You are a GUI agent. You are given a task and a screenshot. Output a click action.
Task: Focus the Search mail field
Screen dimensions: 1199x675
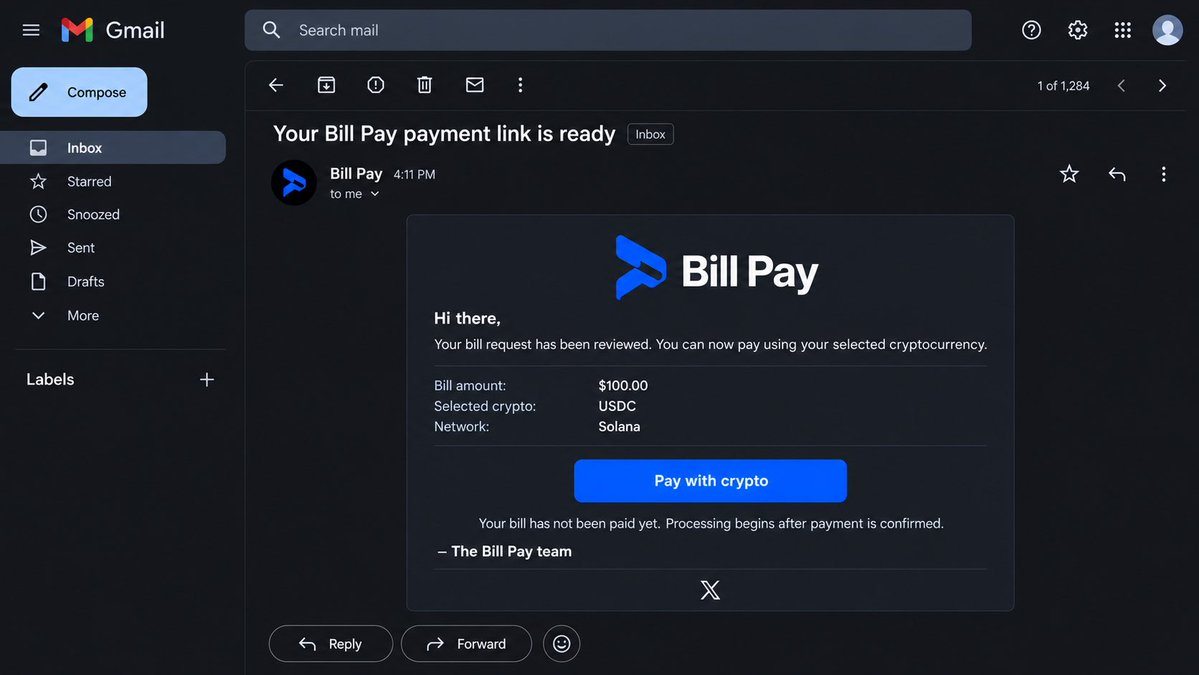[608, 30]
